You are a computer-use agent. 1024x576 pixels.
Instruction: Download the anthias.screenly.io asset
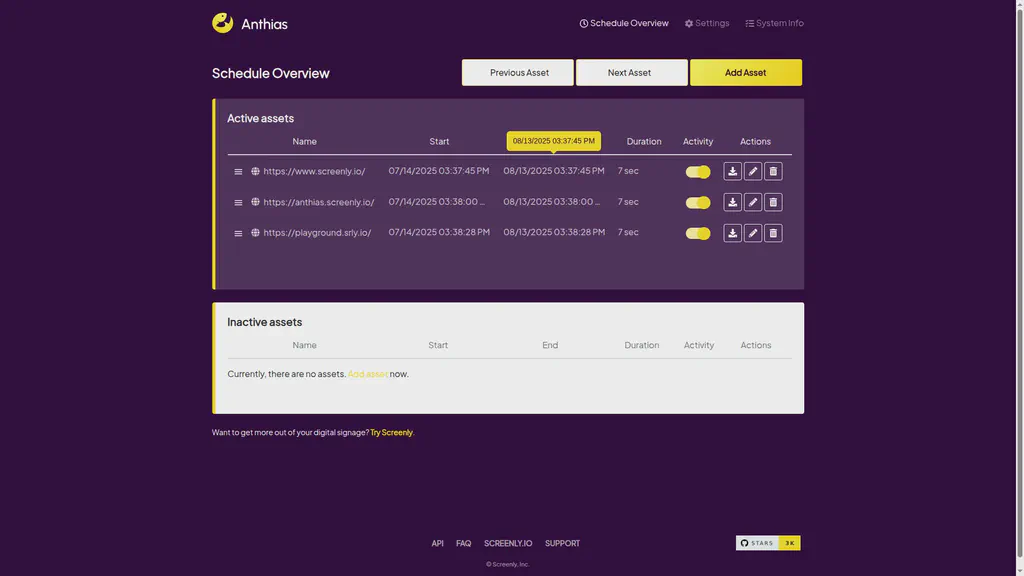(x=733, y=202)
